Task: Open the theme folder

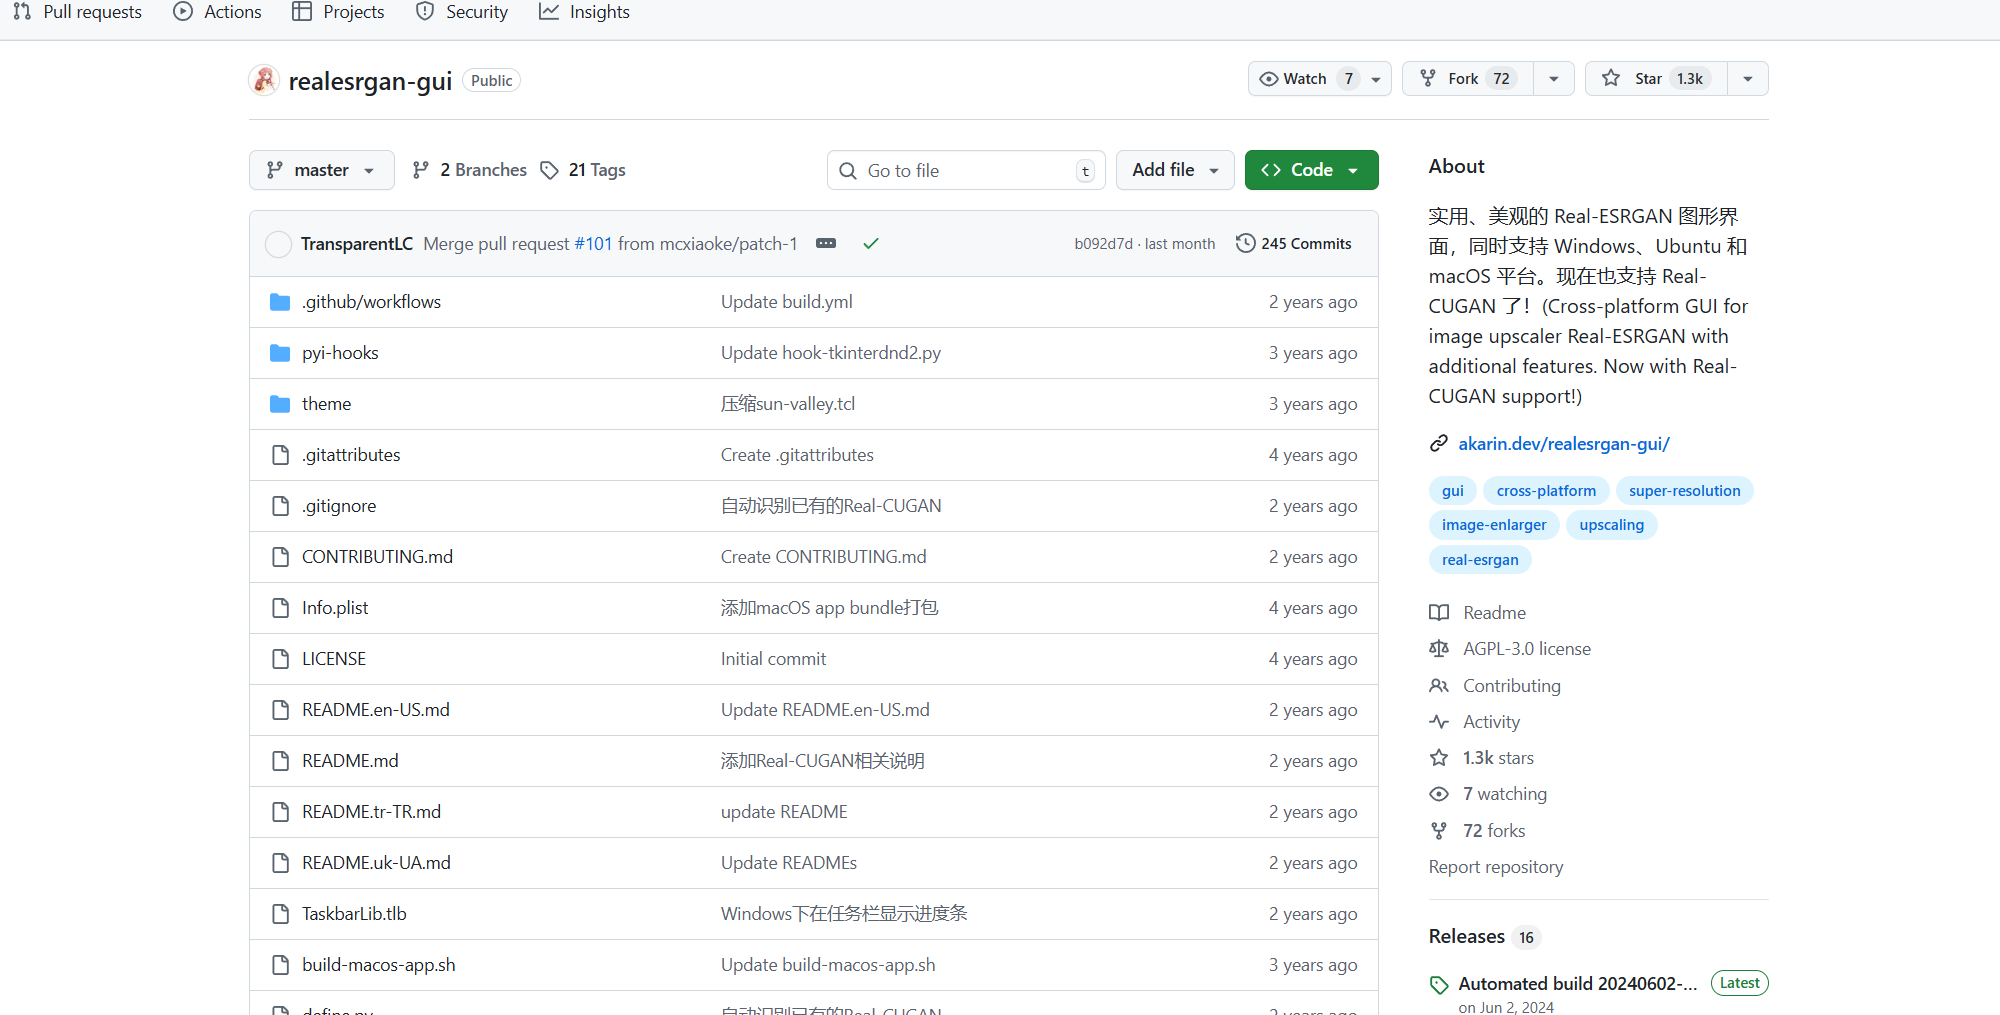Action: point(326,404)
